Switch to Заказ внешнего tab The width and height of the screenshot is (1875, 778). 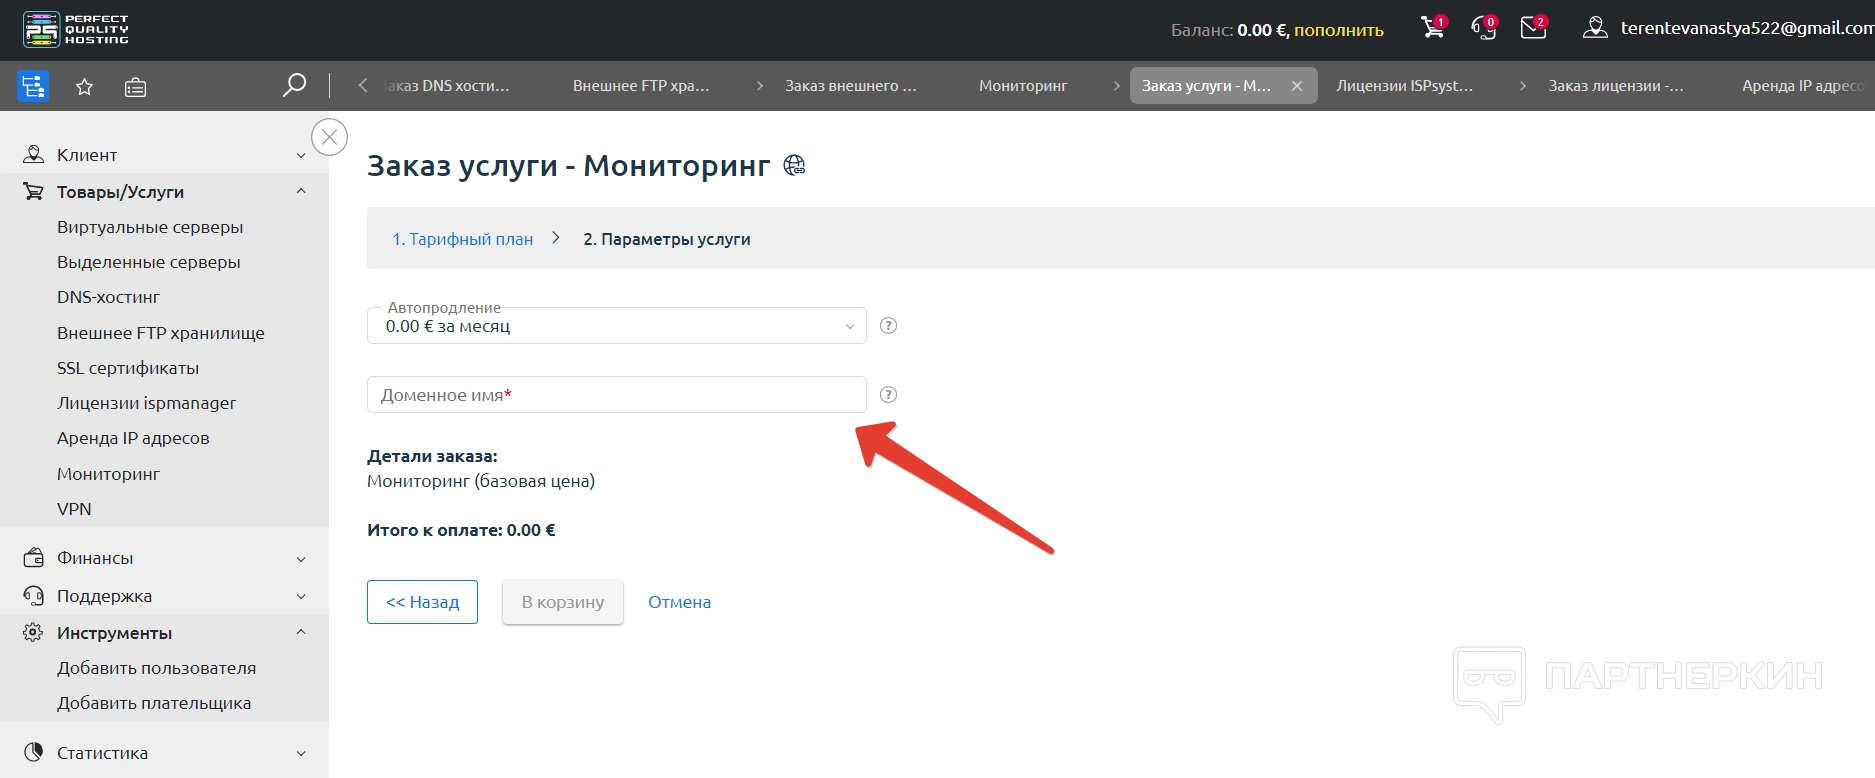[850, 86]
